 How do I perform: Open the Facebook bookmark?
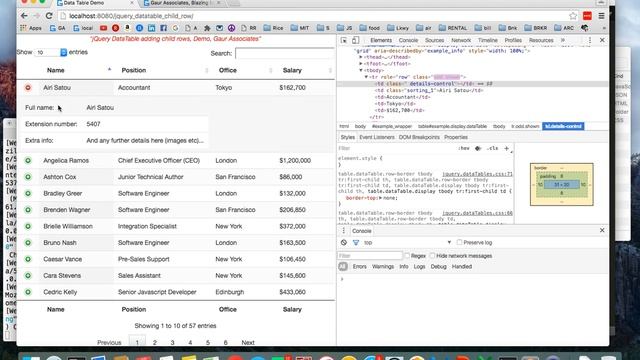click(163, 28)
